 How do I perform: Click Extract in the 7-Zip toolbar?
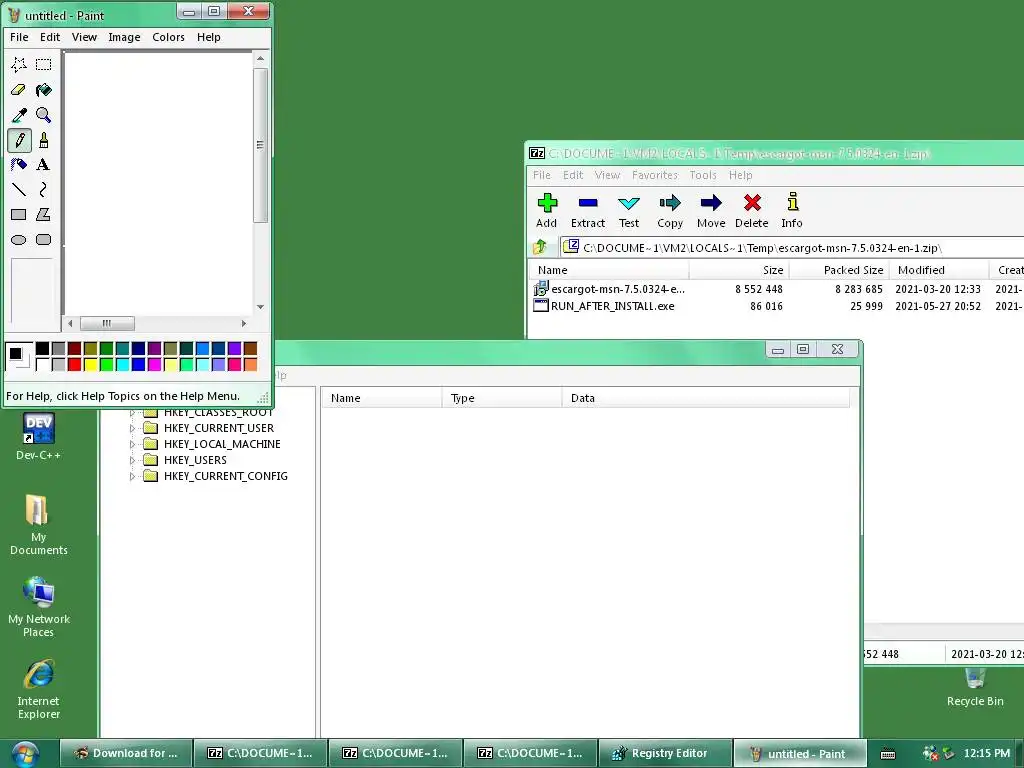click(588, 210)
